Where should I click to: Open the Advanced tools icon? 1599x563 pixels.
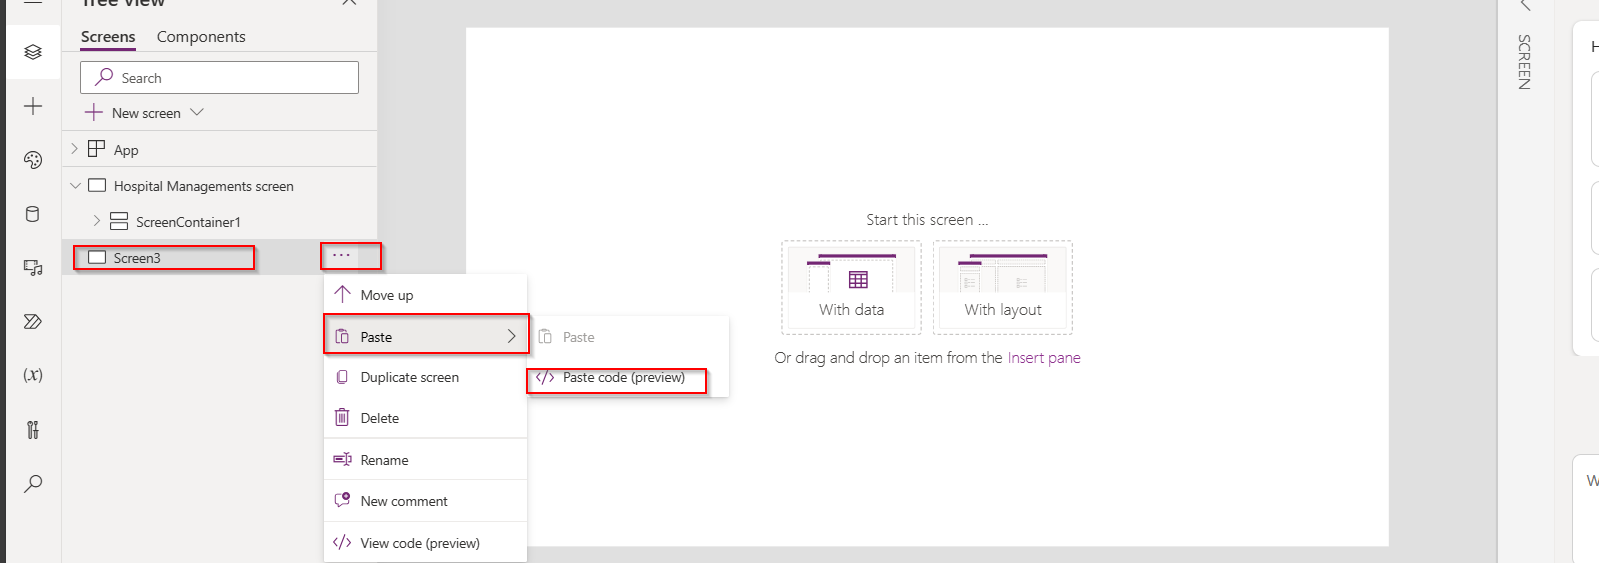coord(33,430)
